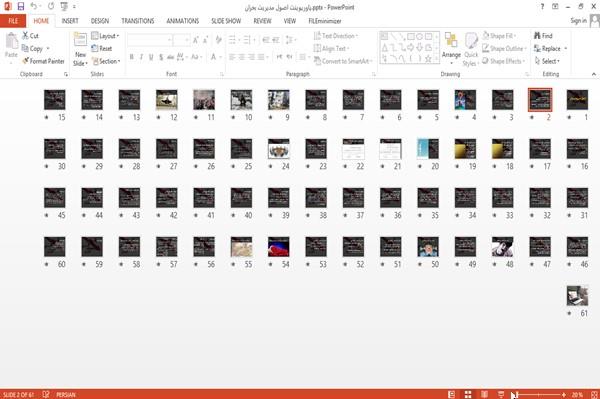Click the zoom slider in status bar

click(x=538, y=394)
